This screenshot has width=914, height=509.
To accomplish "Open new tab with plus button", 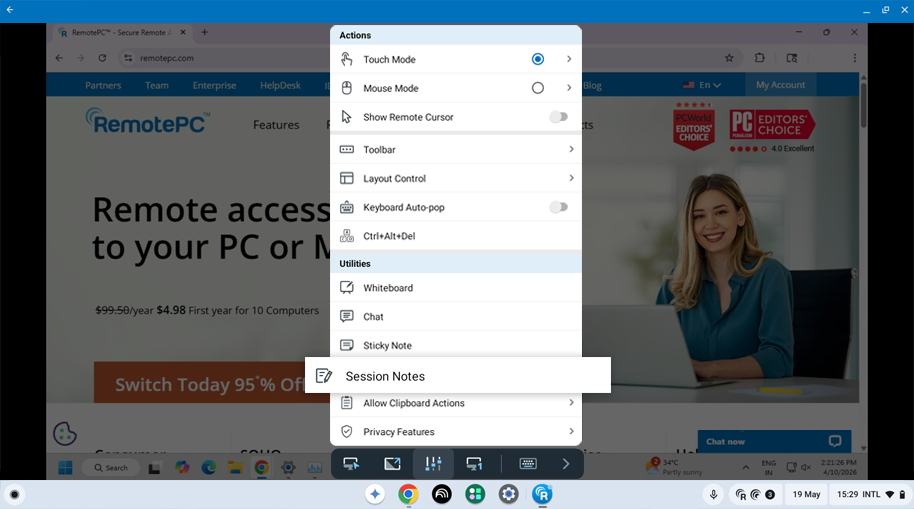I will [x=204, y=33].
